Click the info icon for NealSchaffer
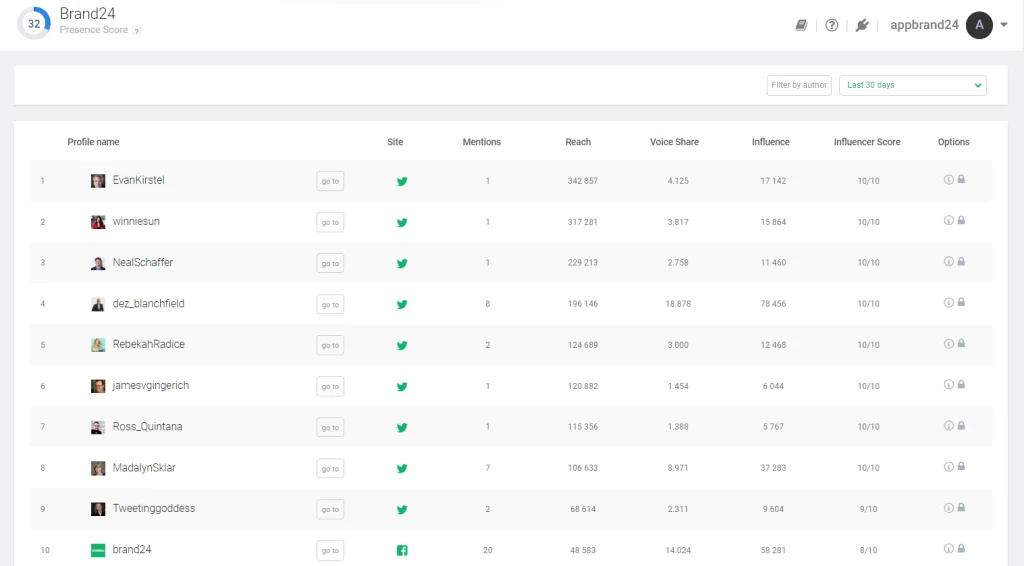This screenshot has height=566, width=1024. [x=948, y=262]
